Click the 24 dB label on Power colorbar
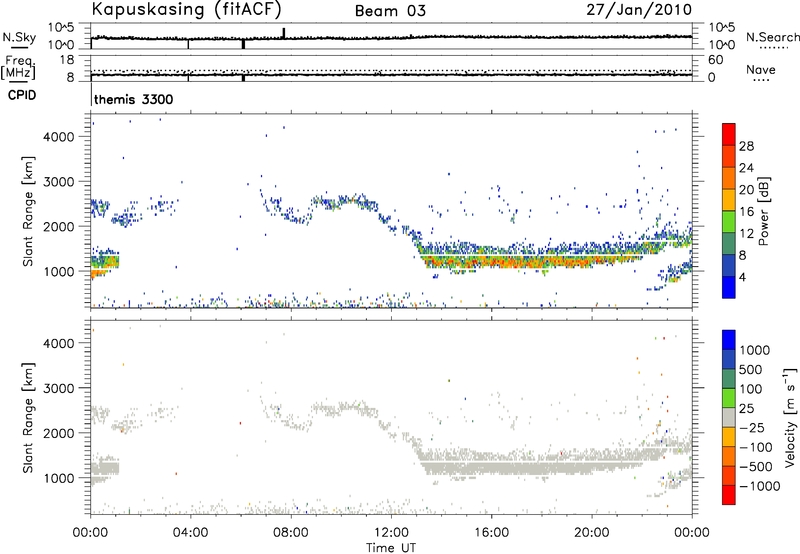This screenshot has height=554, width=800. (x=746, y=168)
